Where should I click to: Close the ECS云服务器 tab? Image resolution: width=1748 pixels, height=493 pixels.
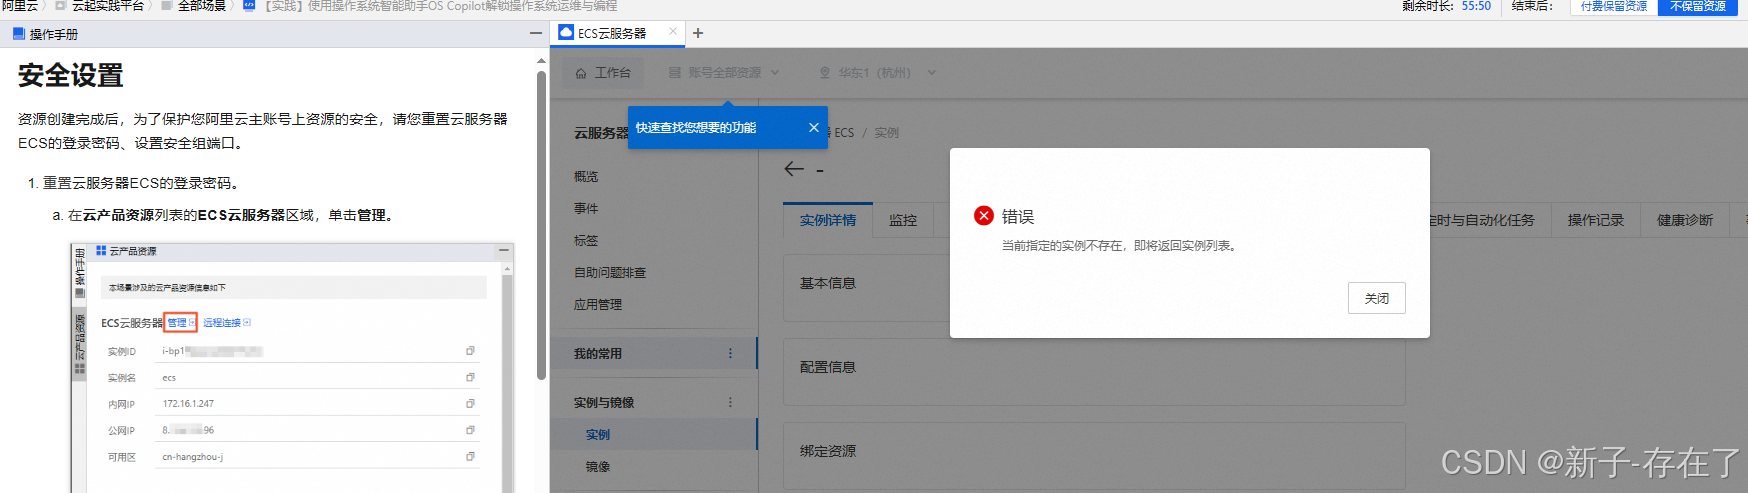click(673, 32)
